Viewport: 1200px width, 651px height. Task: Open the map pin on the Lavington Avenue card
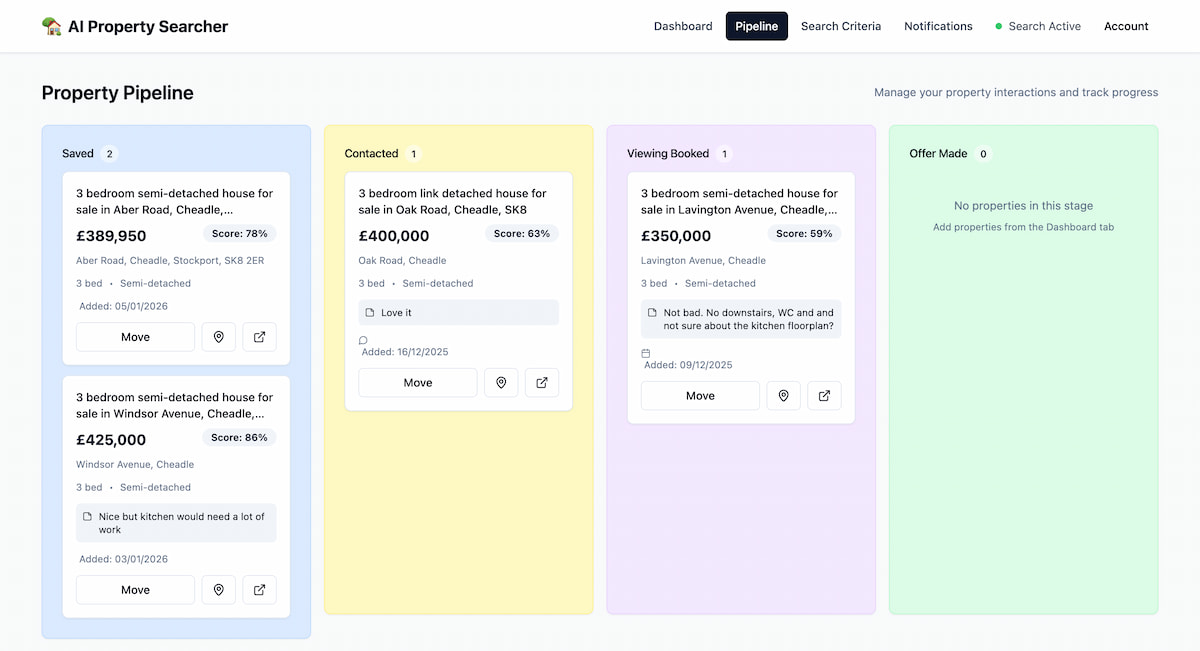(783, 396)
